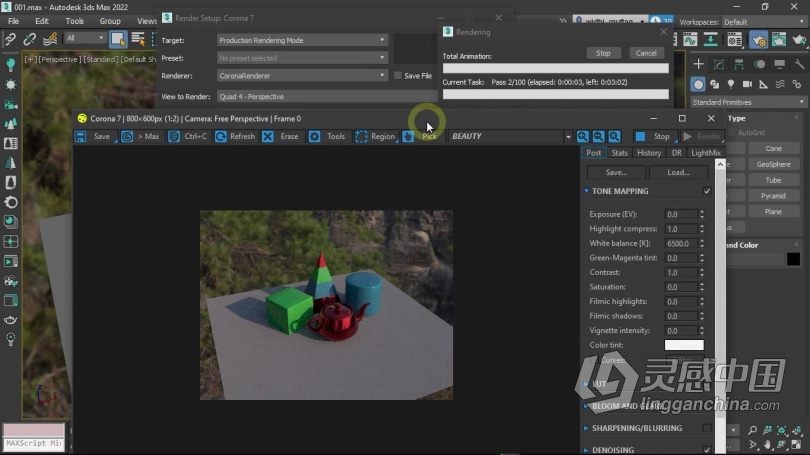
Task: Click the Contrast spinner arrows
Action: coord(702,272)
